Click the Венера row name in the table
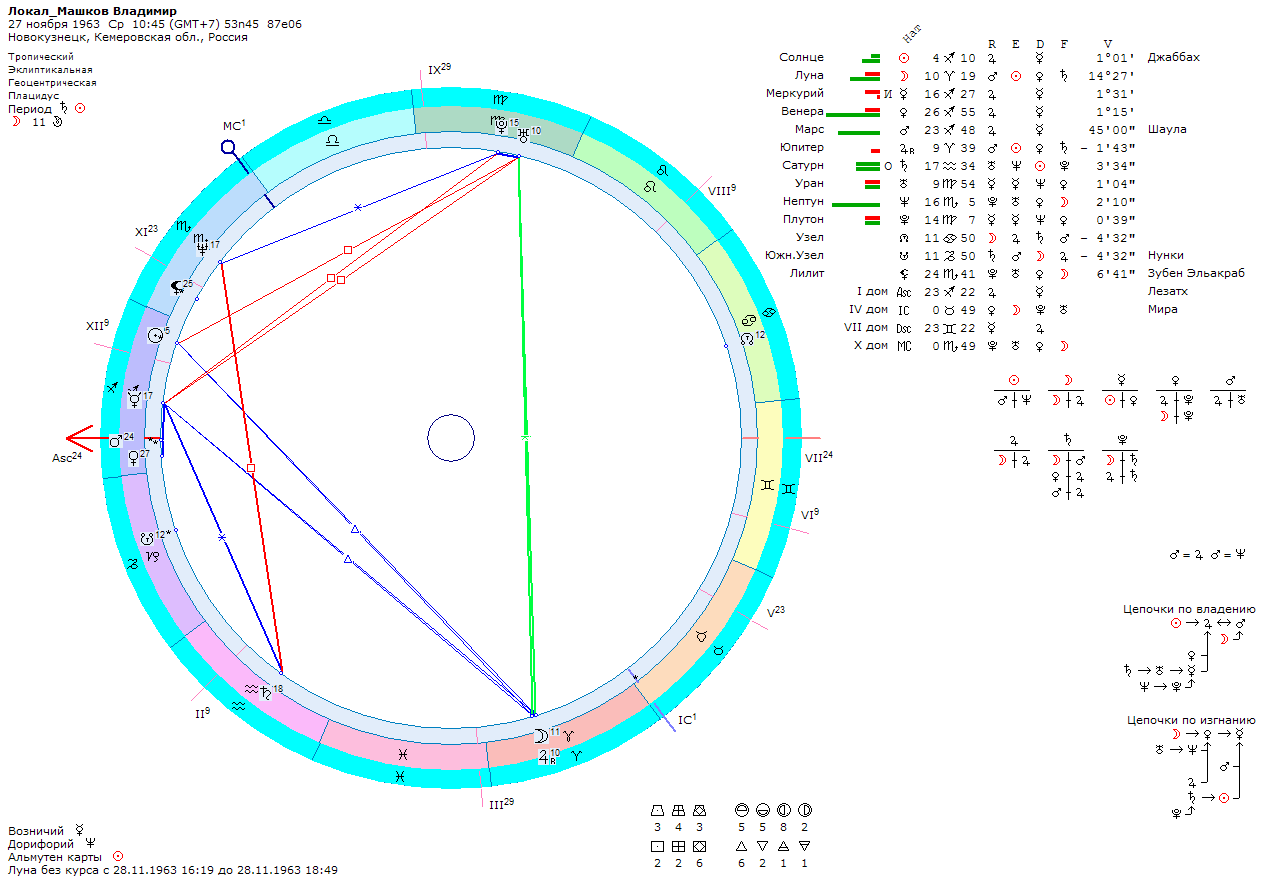 [802, 112]
